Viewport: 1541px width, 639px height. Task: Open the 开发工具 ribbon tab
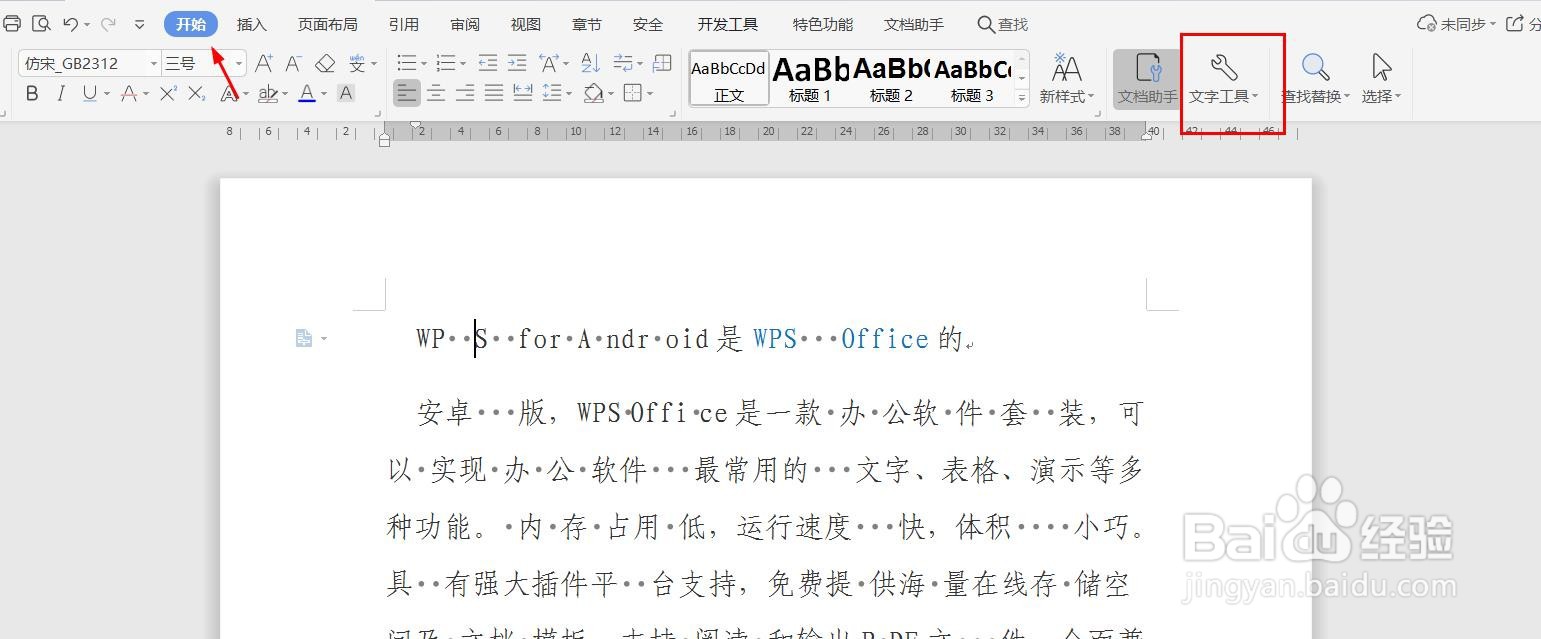point(727,23)
